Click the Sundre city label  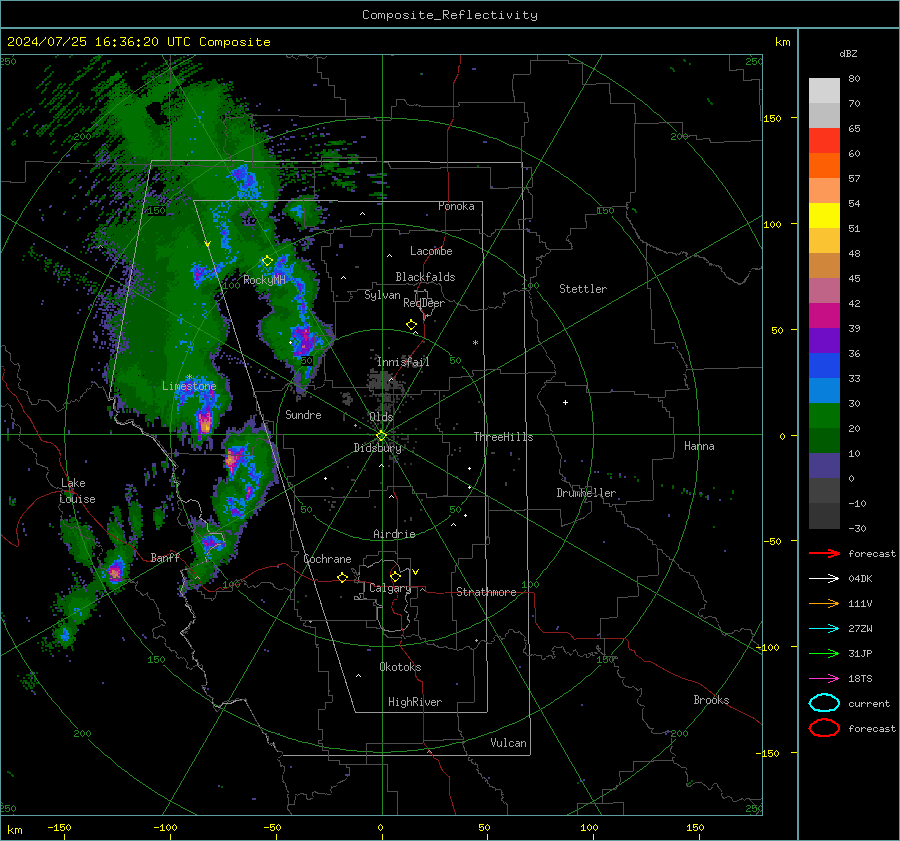coord(303,414)
